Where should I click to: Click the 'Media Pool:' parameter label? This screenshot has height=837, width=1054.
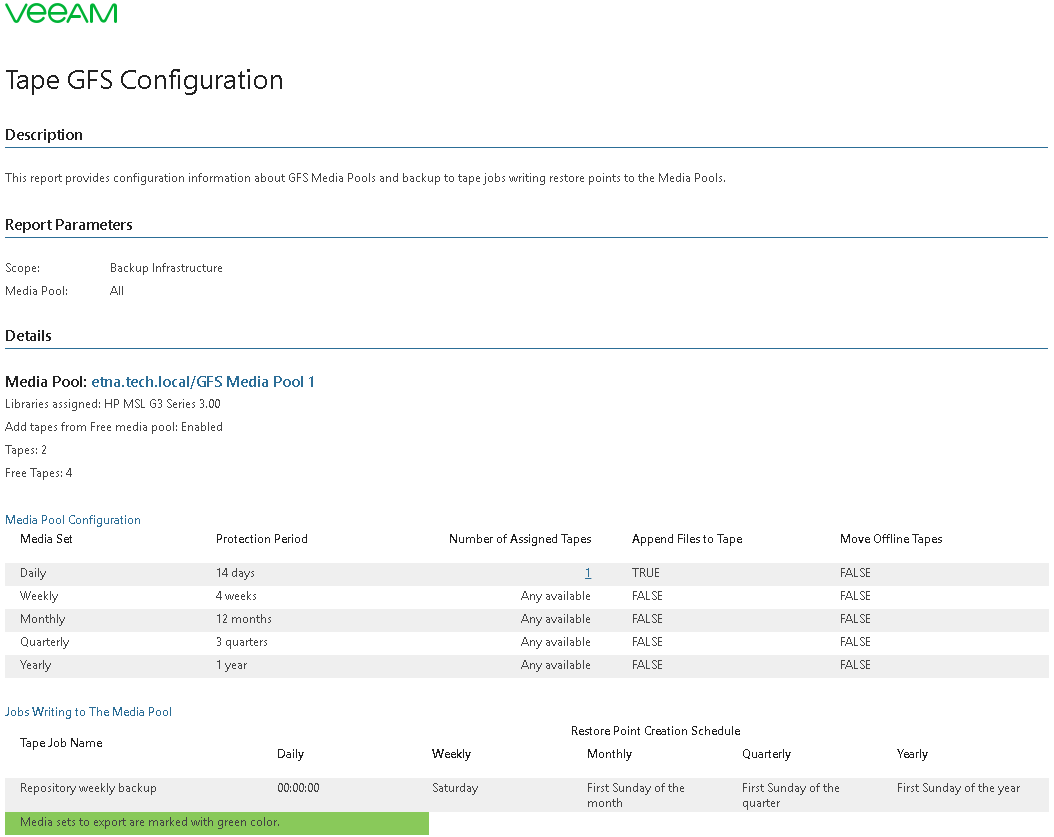click(x=36, y=290)
